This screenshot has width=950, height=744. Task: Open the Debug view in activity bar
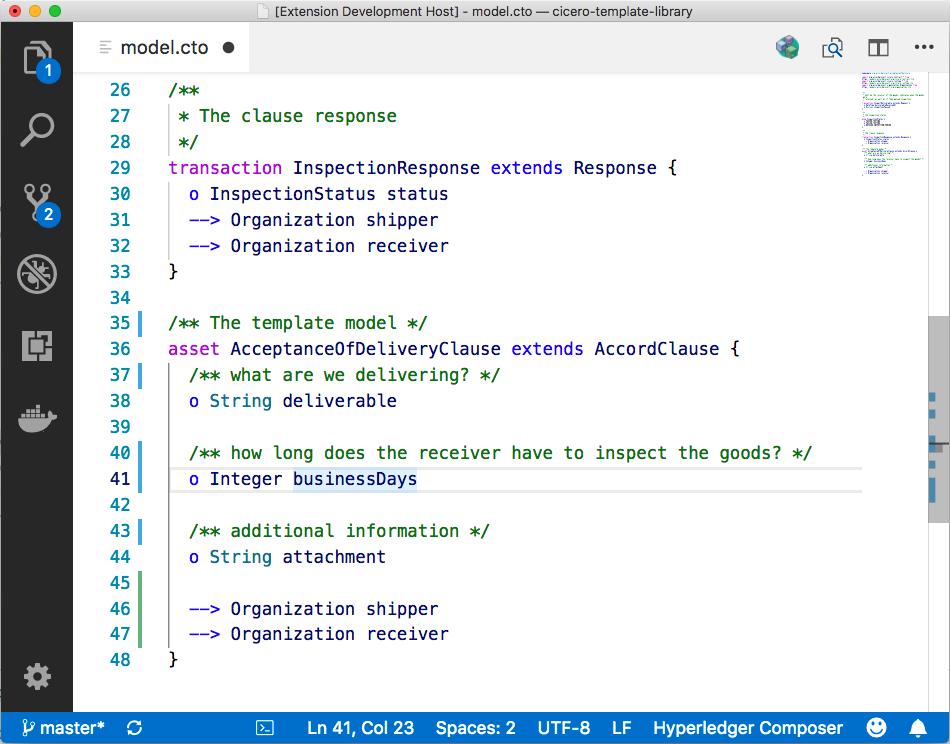pyautogui.click(x=37, y=274)
